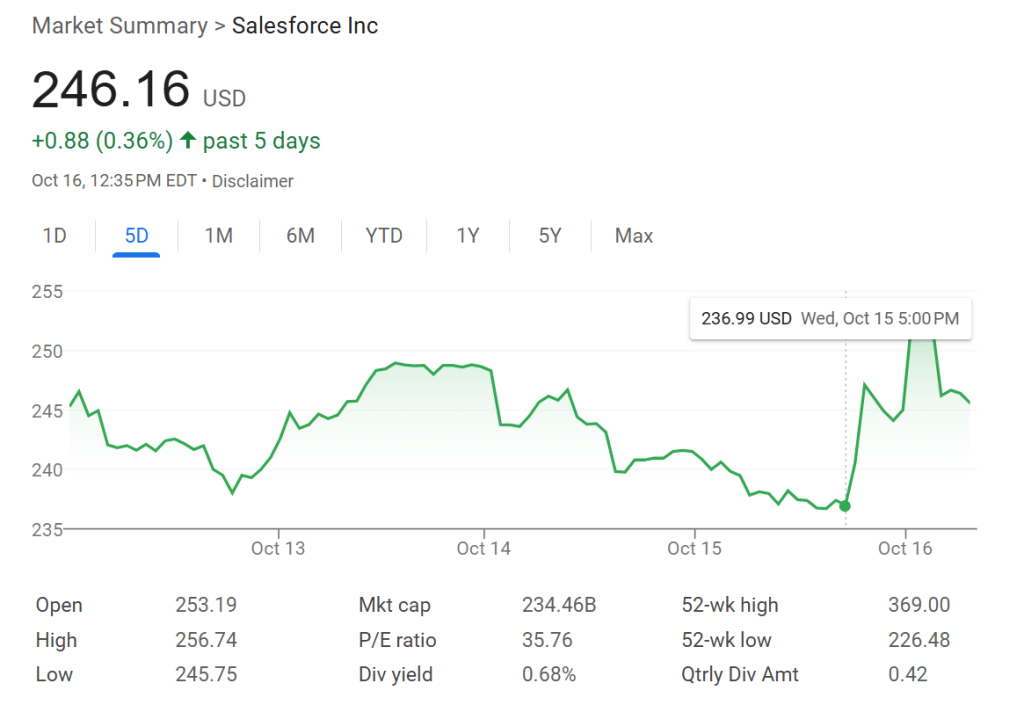The height and width of the screenshot is (705, 1024).
Task: View the 1Y chart range
Action: [x=468, y=236]
